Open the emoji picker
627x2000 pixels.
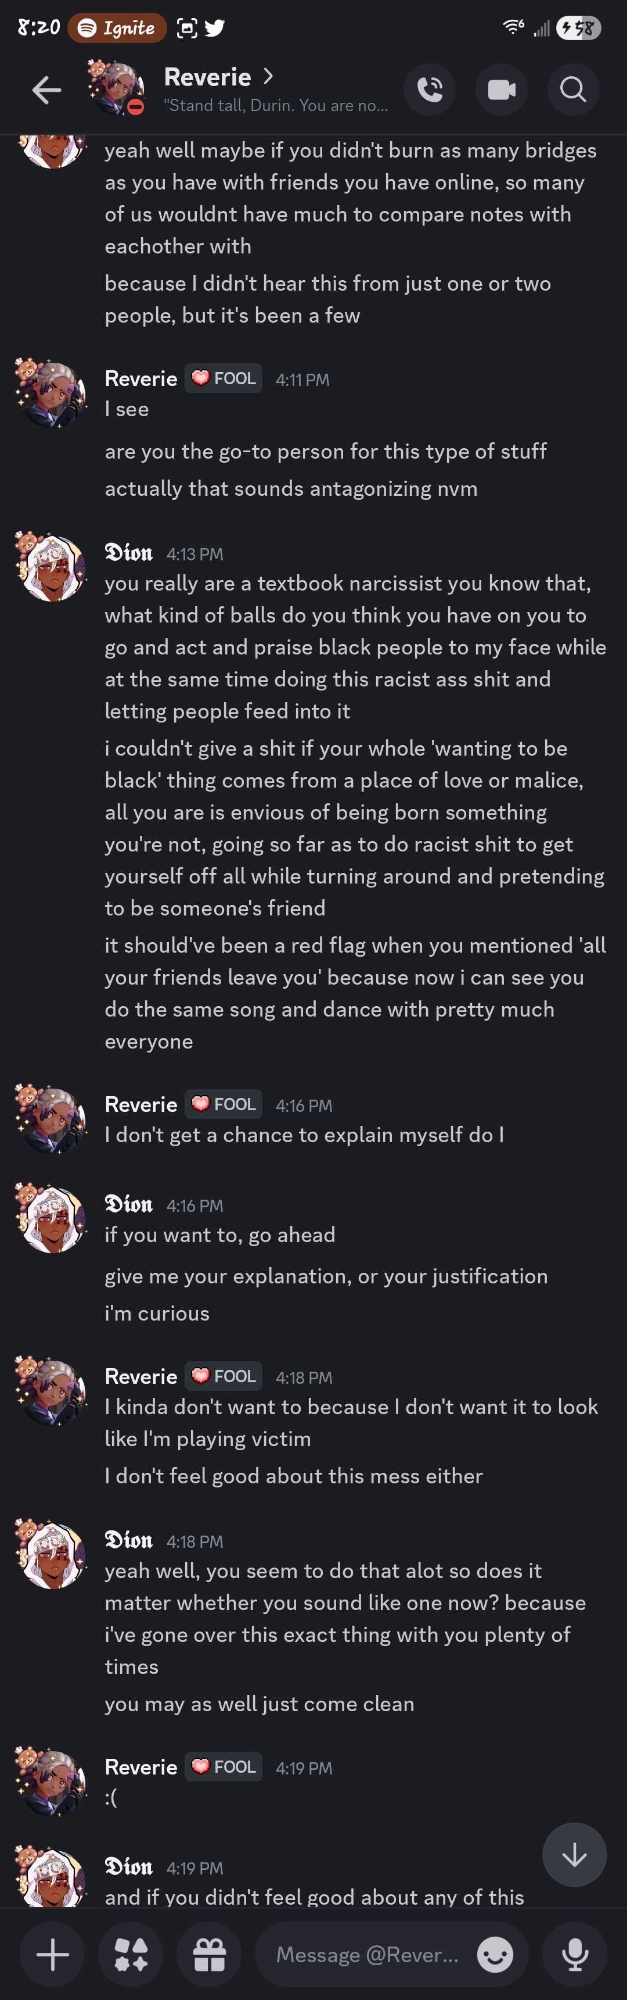(x=495, y=1954)
